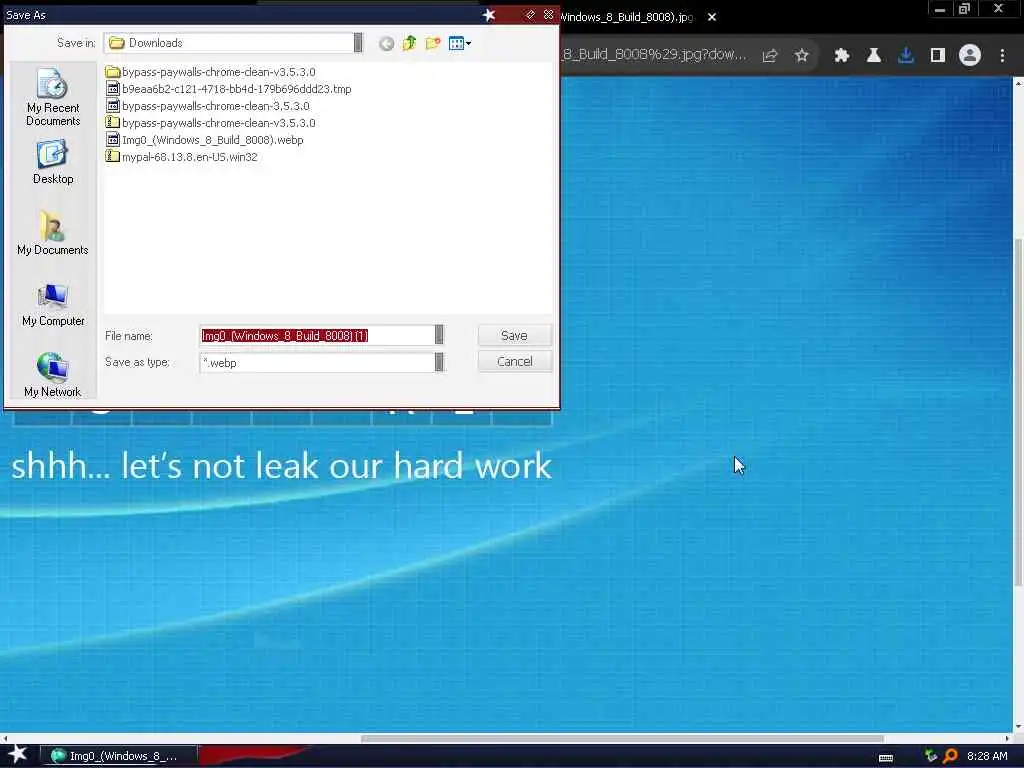This screenshot has height=768, width=1024.
Task: Select the bypass-paywalls-chrome-clean-3.5.3.0 file
Action: (x=208, y=106)
